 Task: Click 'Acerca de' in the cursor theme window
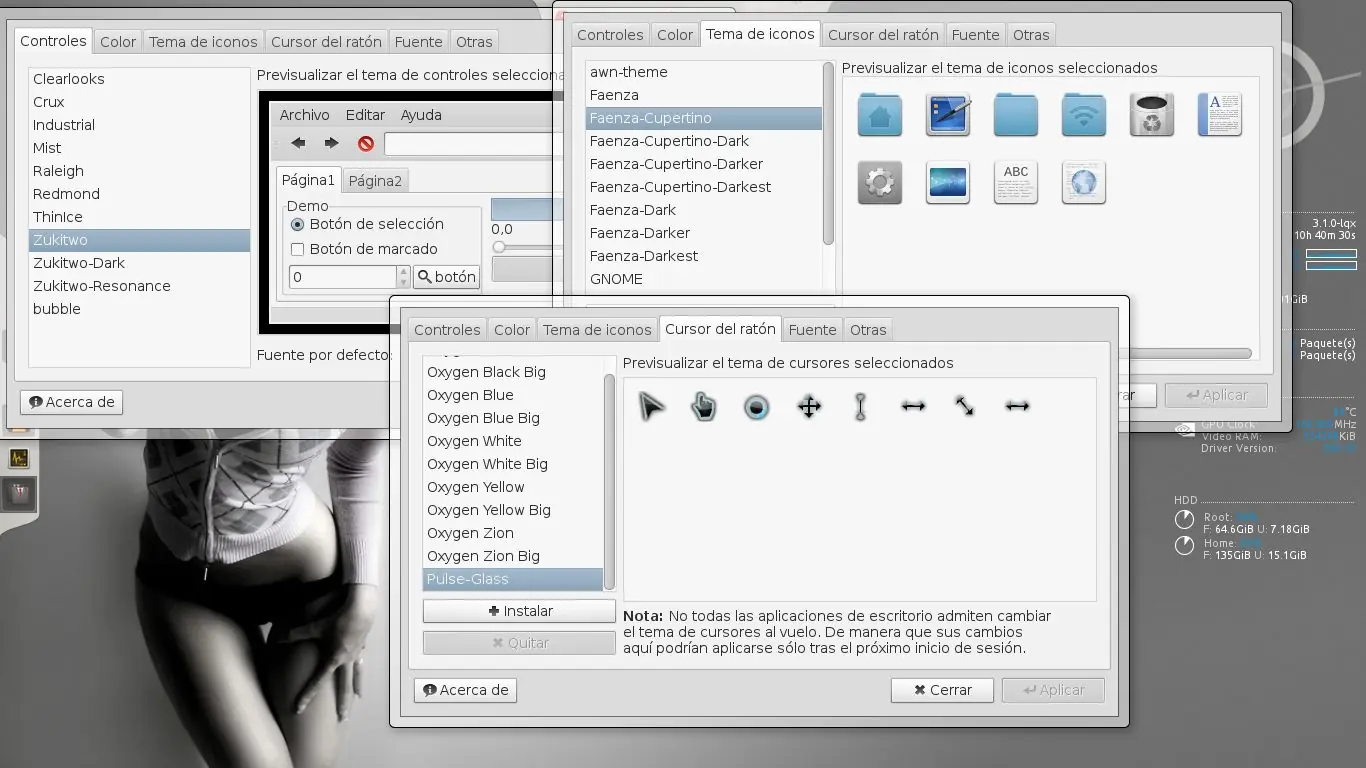[x=465, y=690]
